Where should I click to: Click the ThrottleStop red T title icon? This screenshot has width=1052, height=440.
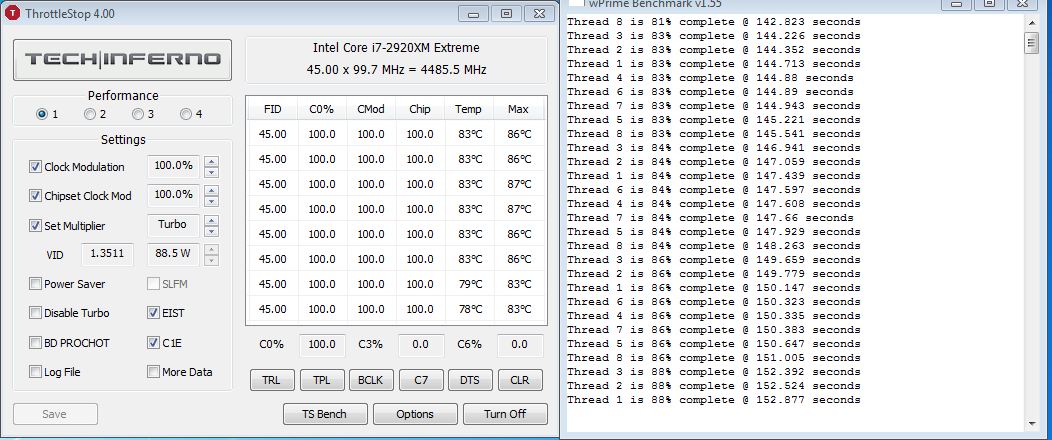(11, 13)
